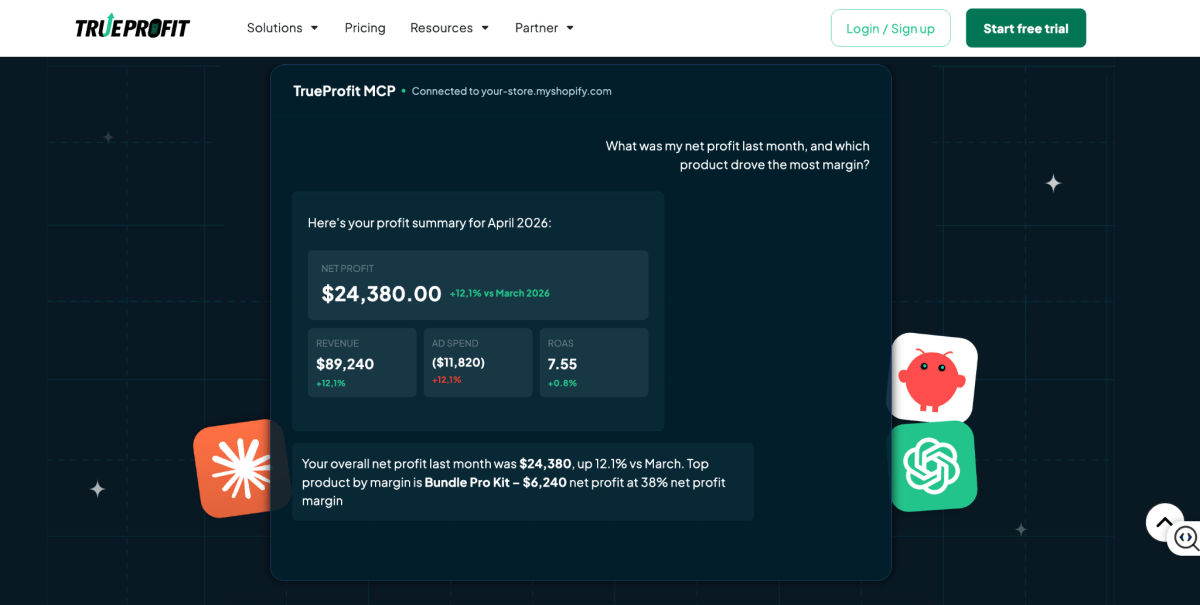Click the TrueProfit MCP title
Screen dimensions: 1200x605
pos(344,91)
